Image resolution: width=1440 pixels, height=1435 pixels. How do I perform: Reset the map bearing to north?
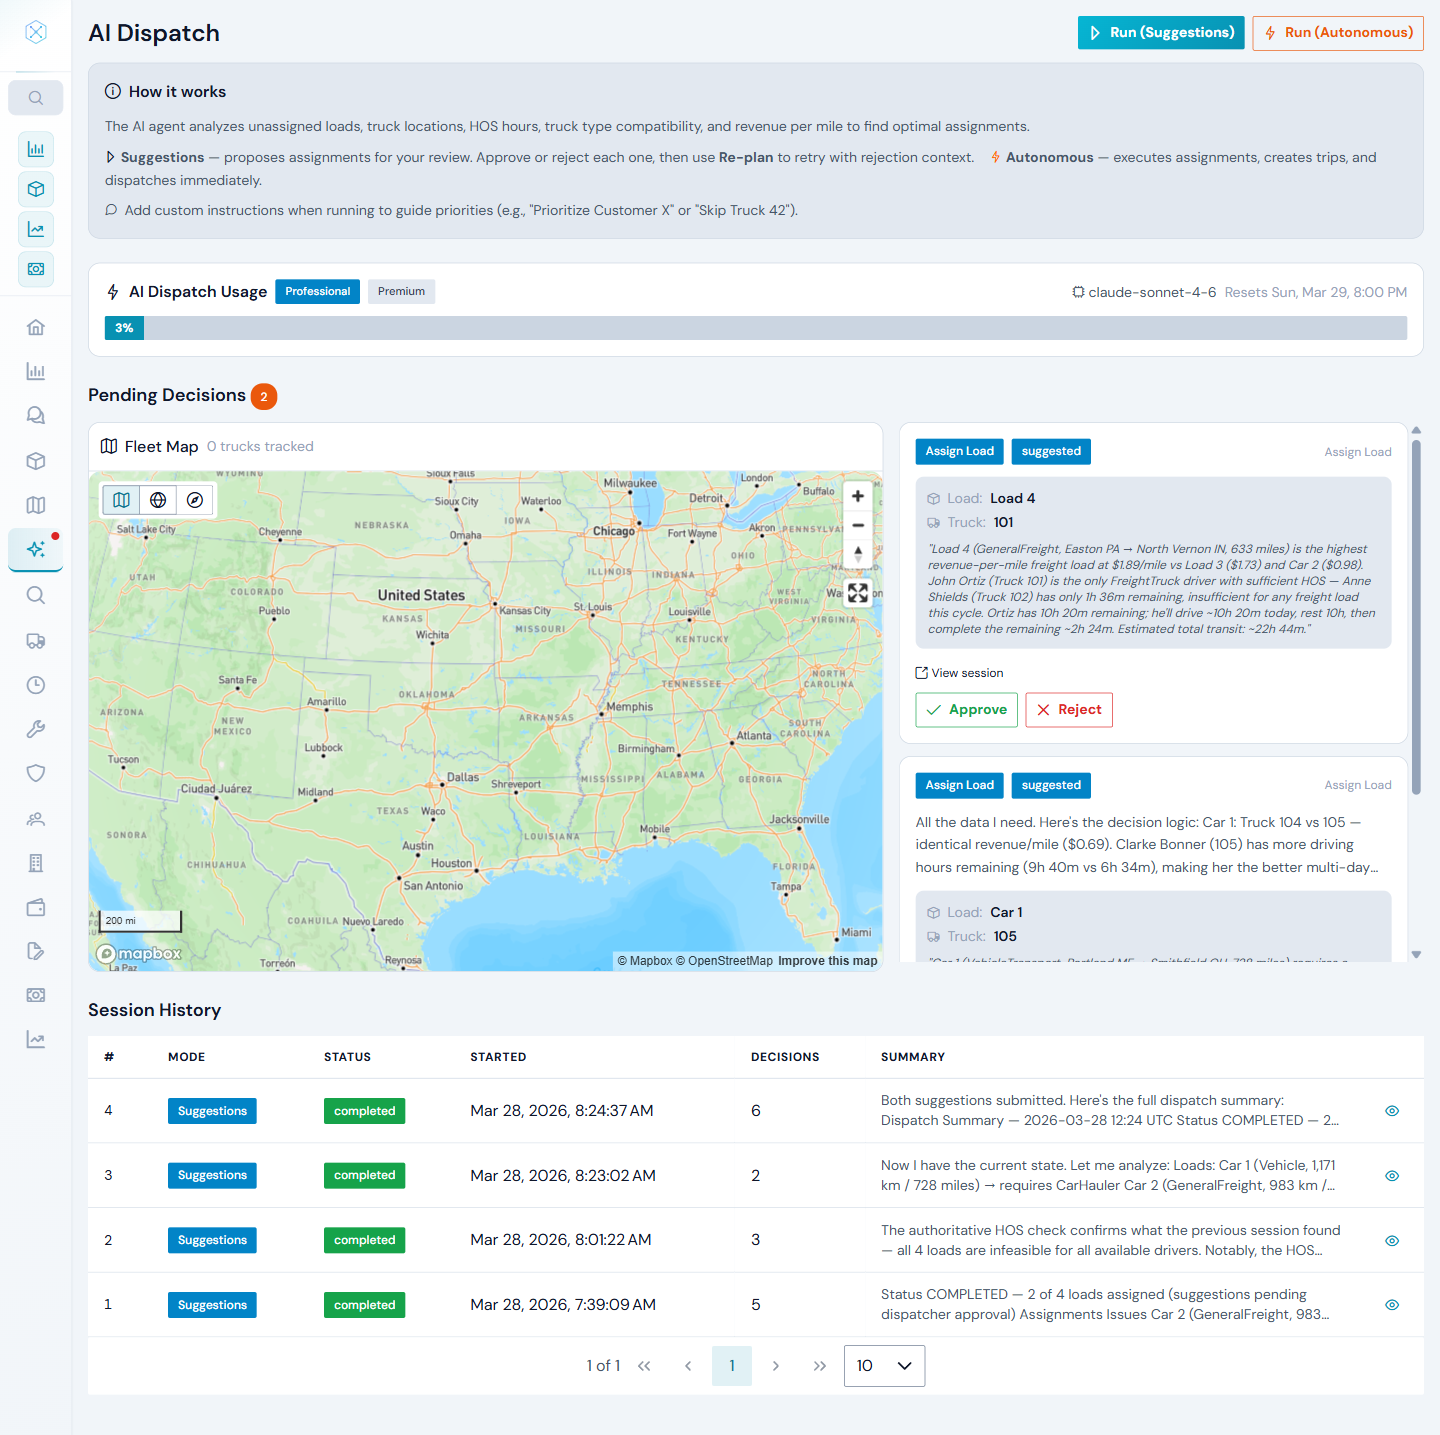click(x=858, y=553)
